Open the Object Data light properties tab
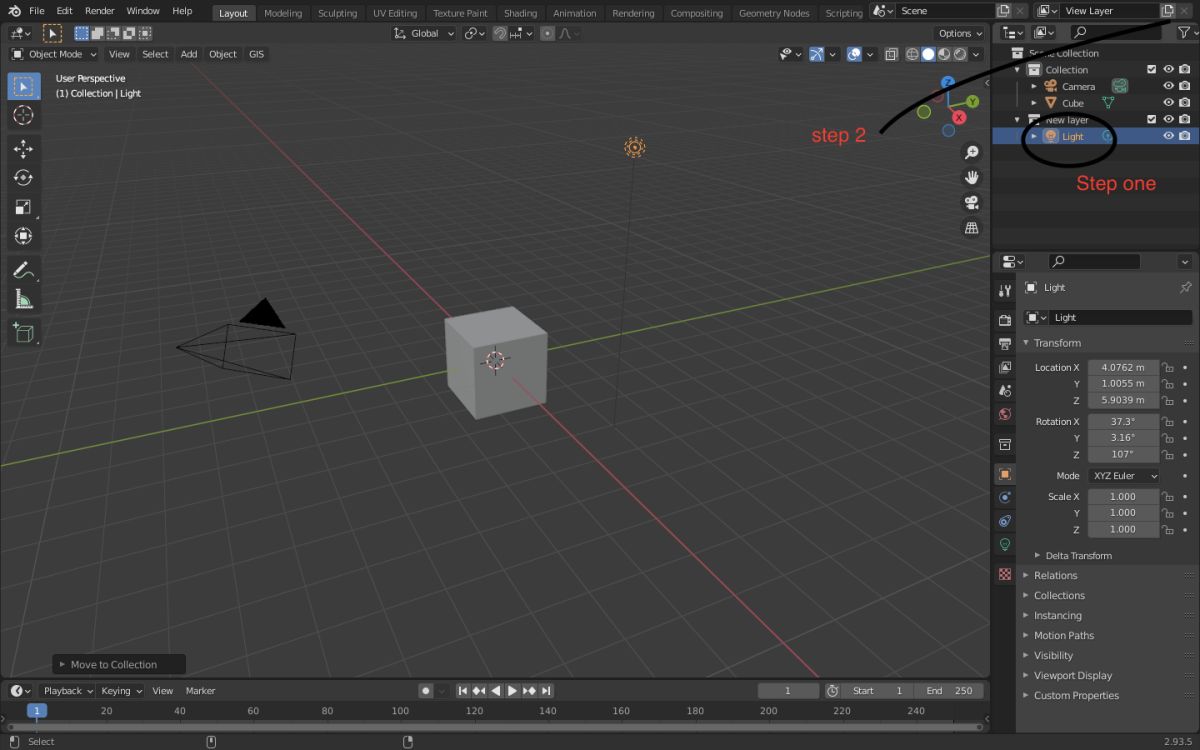 (x=1005, y=545)
